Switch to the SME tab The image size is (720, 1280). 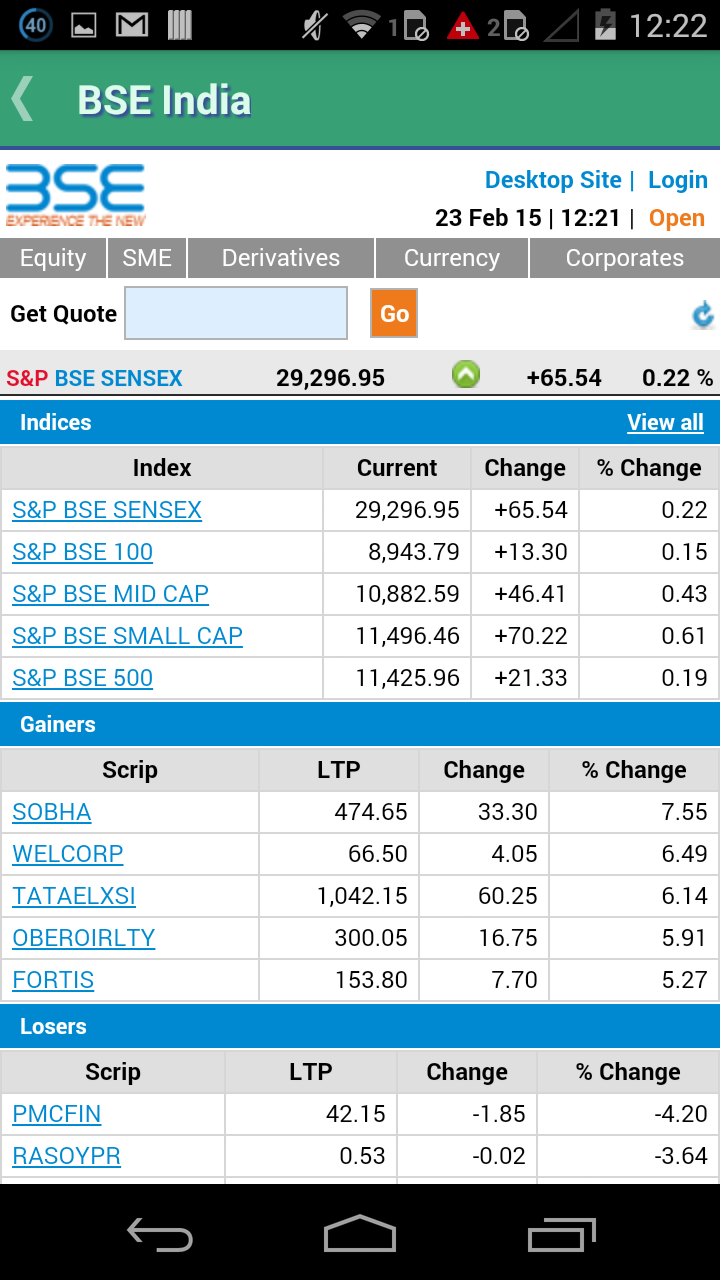(x=147, y=258)
